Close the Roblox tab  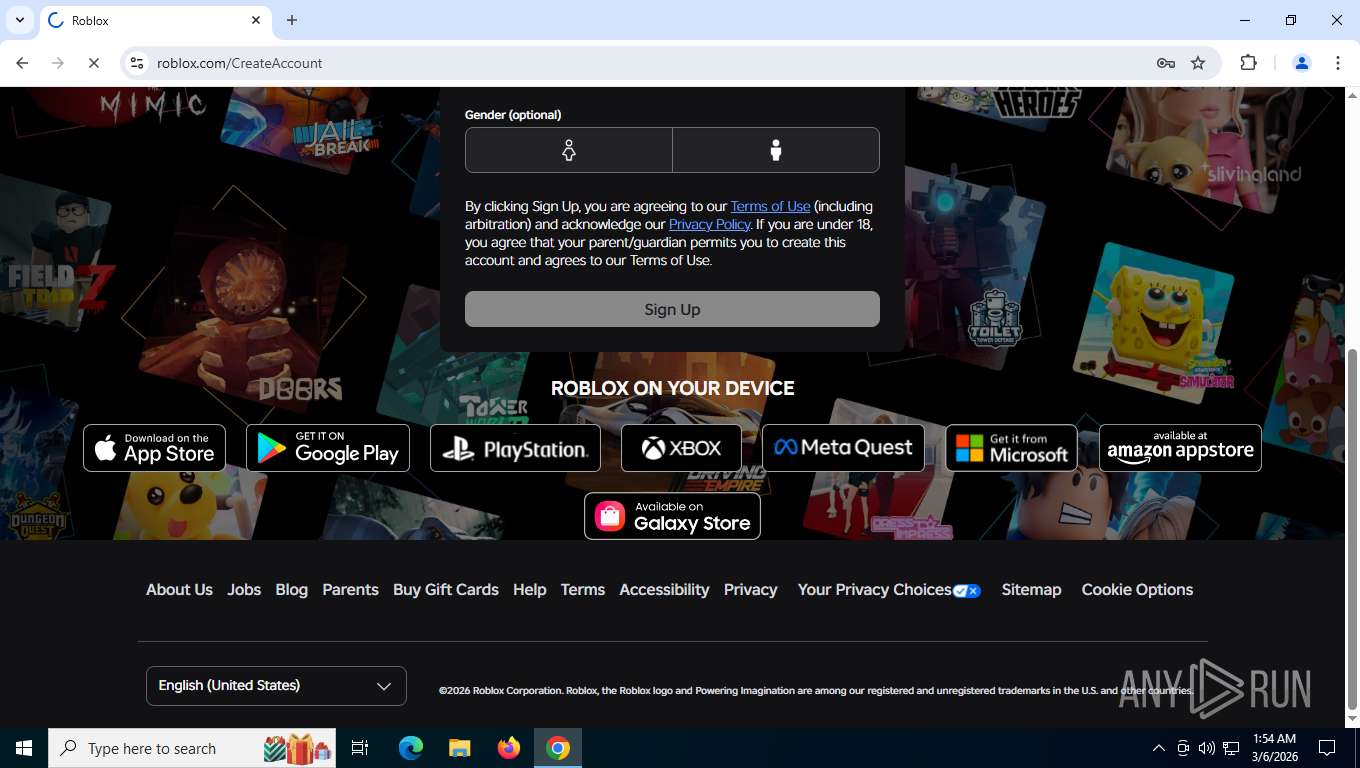pyautogui.click(x=255, y=20)
